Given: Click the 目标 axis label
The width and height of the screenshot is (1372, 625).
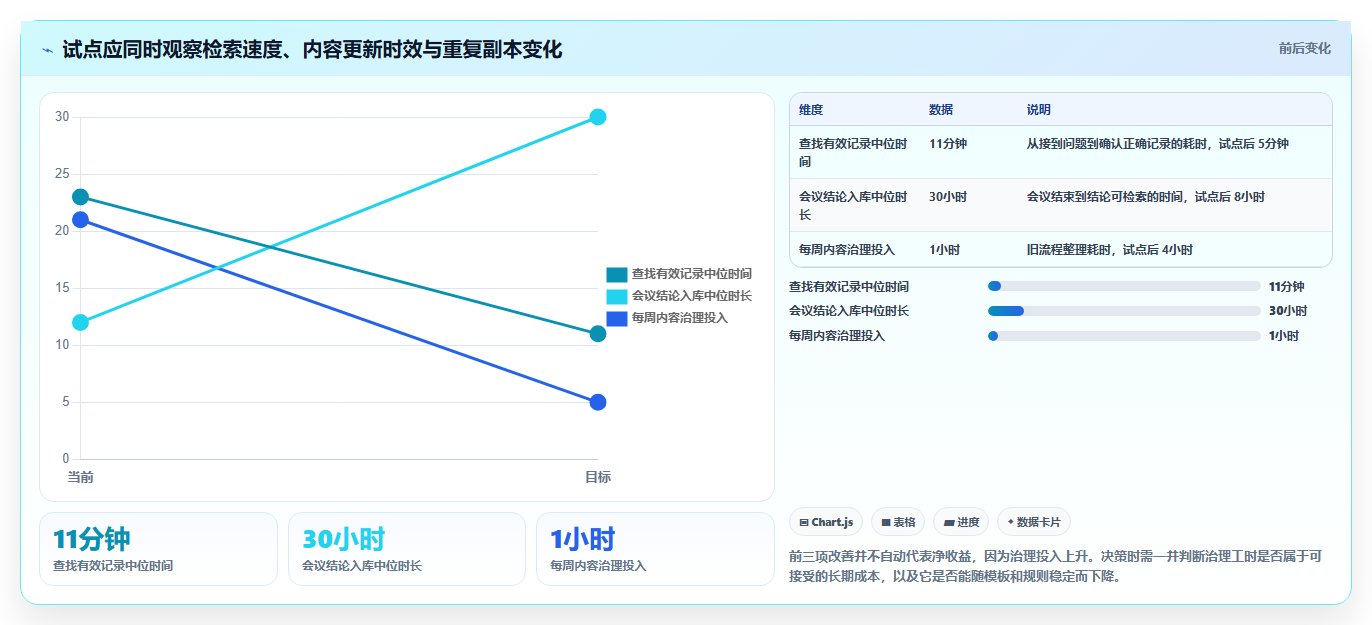Looking at the screenshot, I should click(x=598, y=477).
